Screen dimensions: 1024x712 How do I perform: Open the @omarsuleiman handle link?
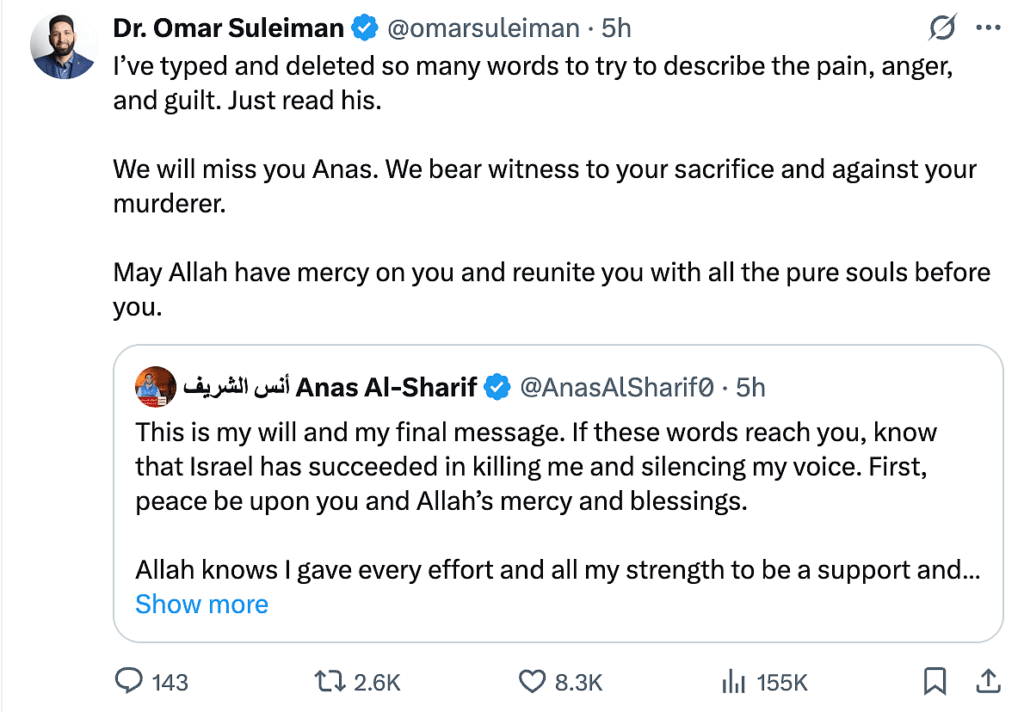(482, 28)
